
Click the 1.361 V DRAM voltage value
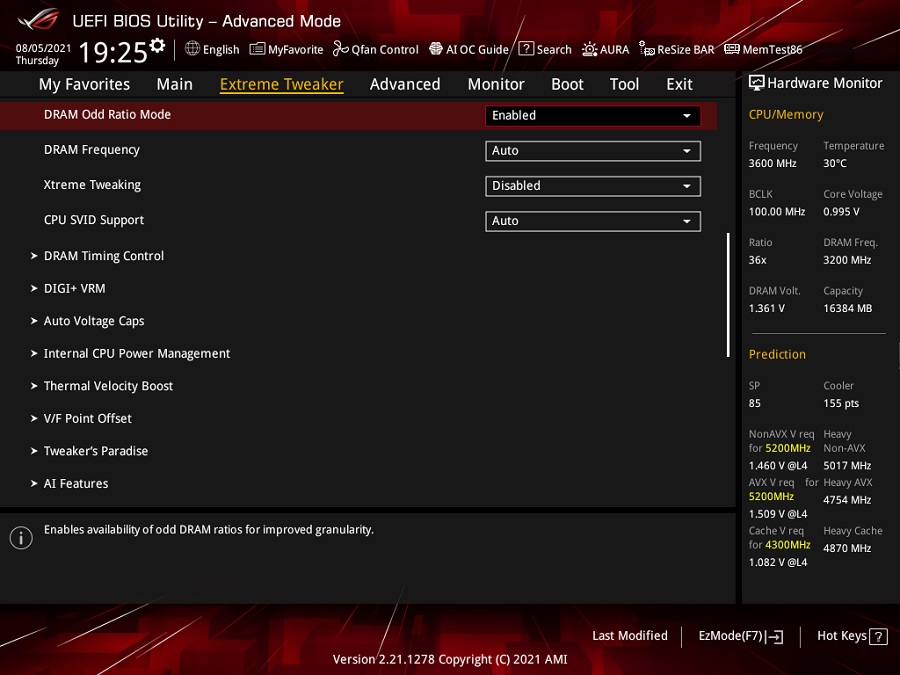767,309
